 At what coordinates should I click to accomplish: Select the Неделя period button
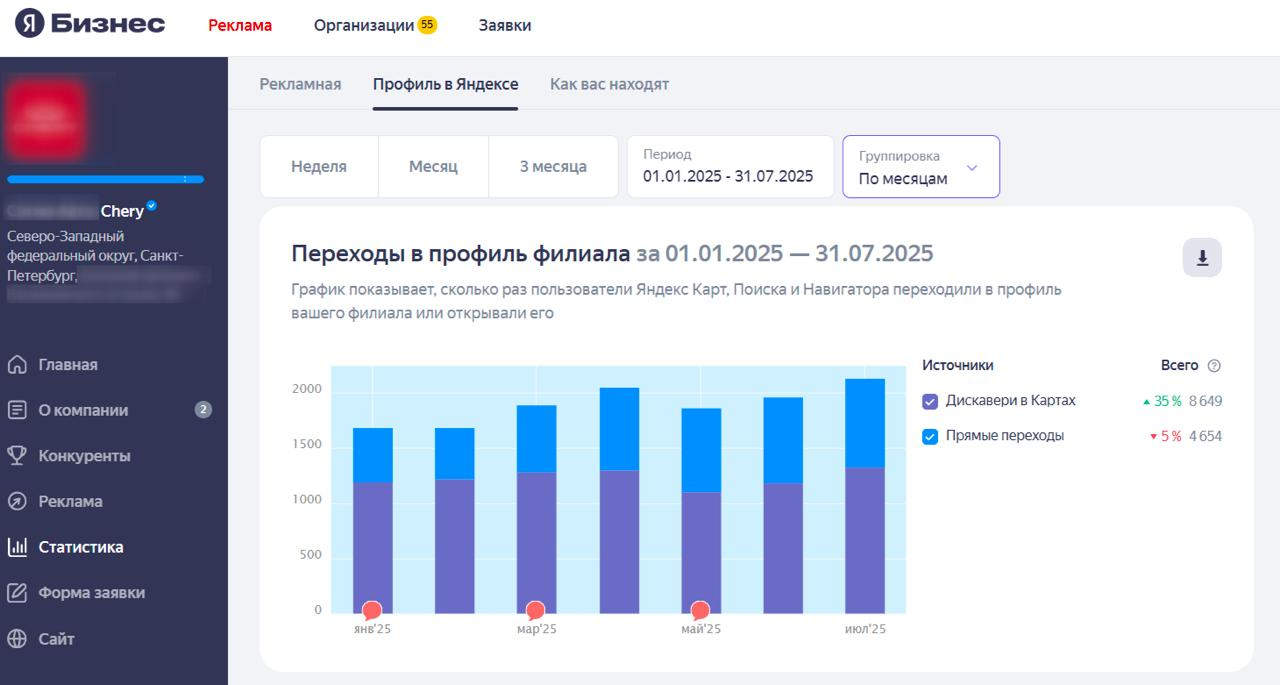(319, 167)
